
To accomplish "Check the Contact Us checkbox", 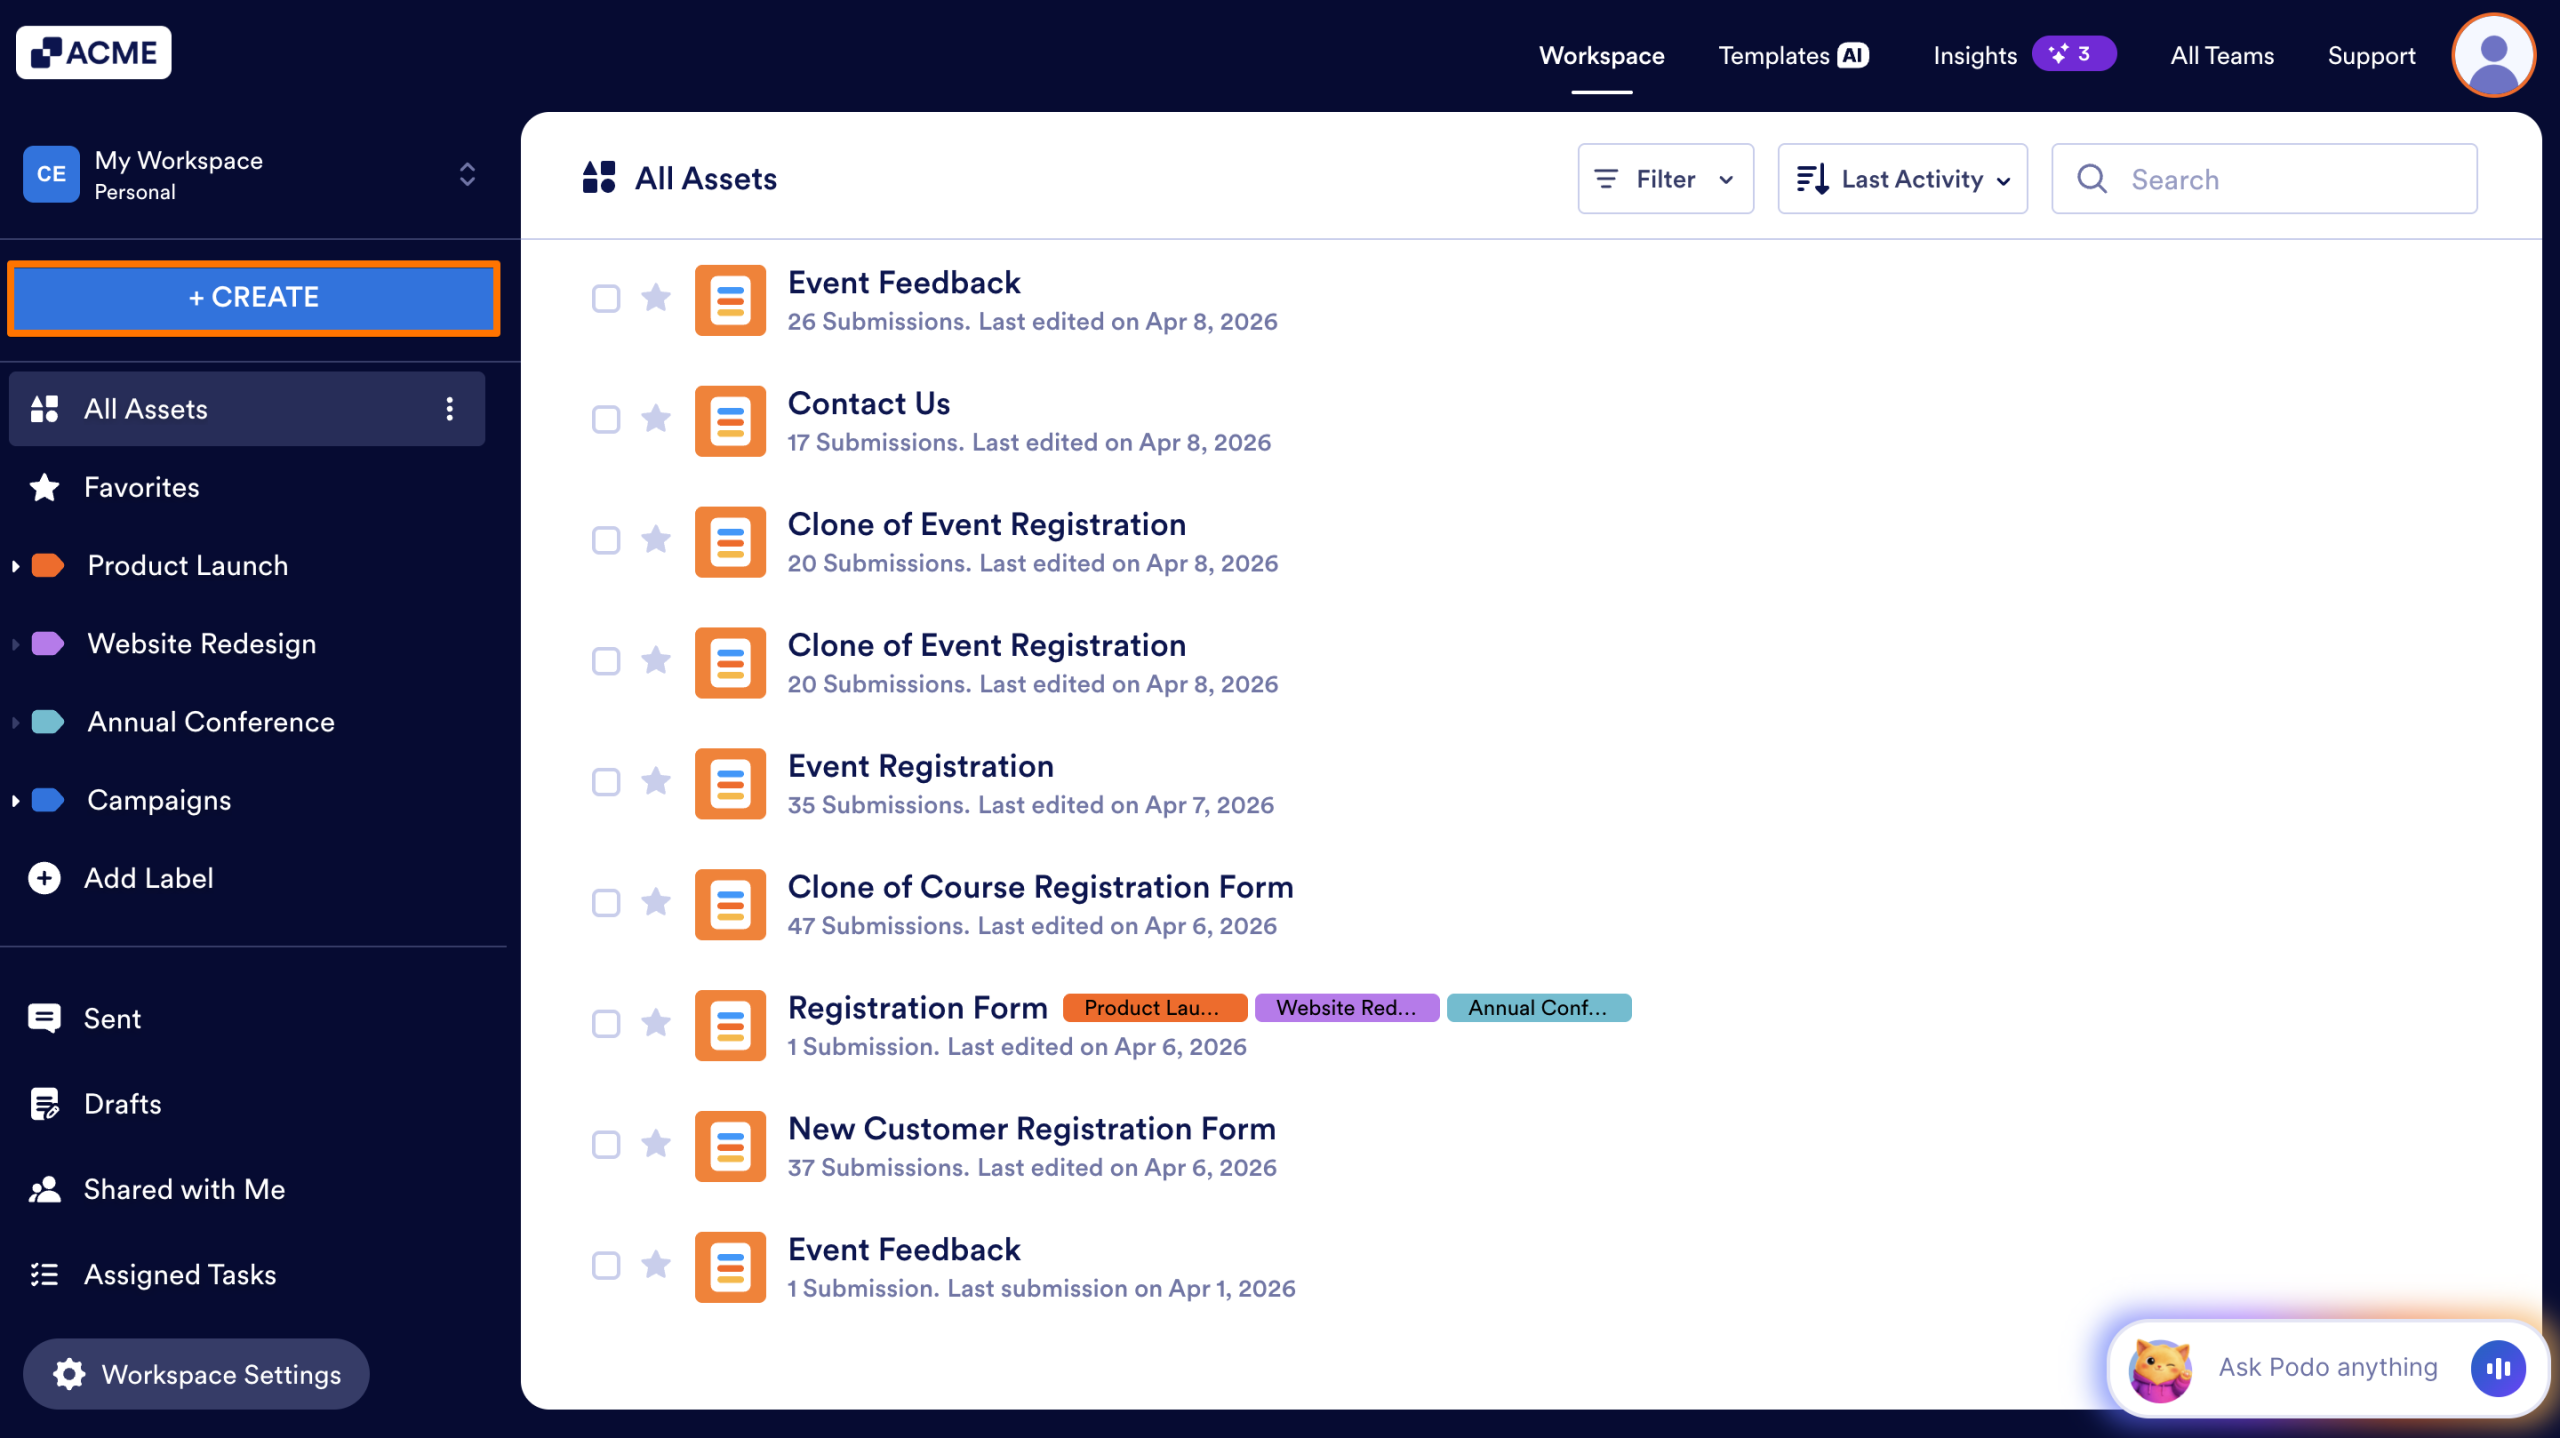I will (x=605, y=420).
